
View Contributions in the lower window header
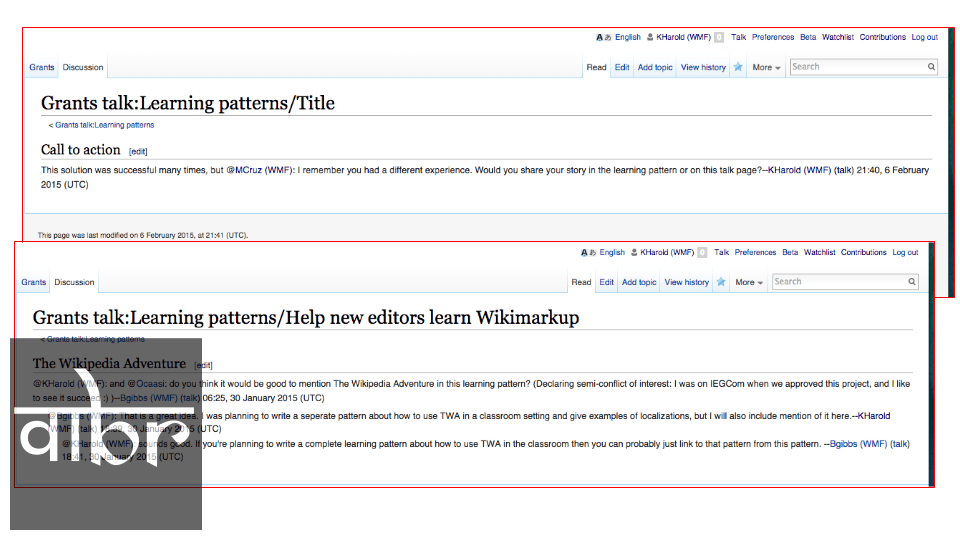863,252
